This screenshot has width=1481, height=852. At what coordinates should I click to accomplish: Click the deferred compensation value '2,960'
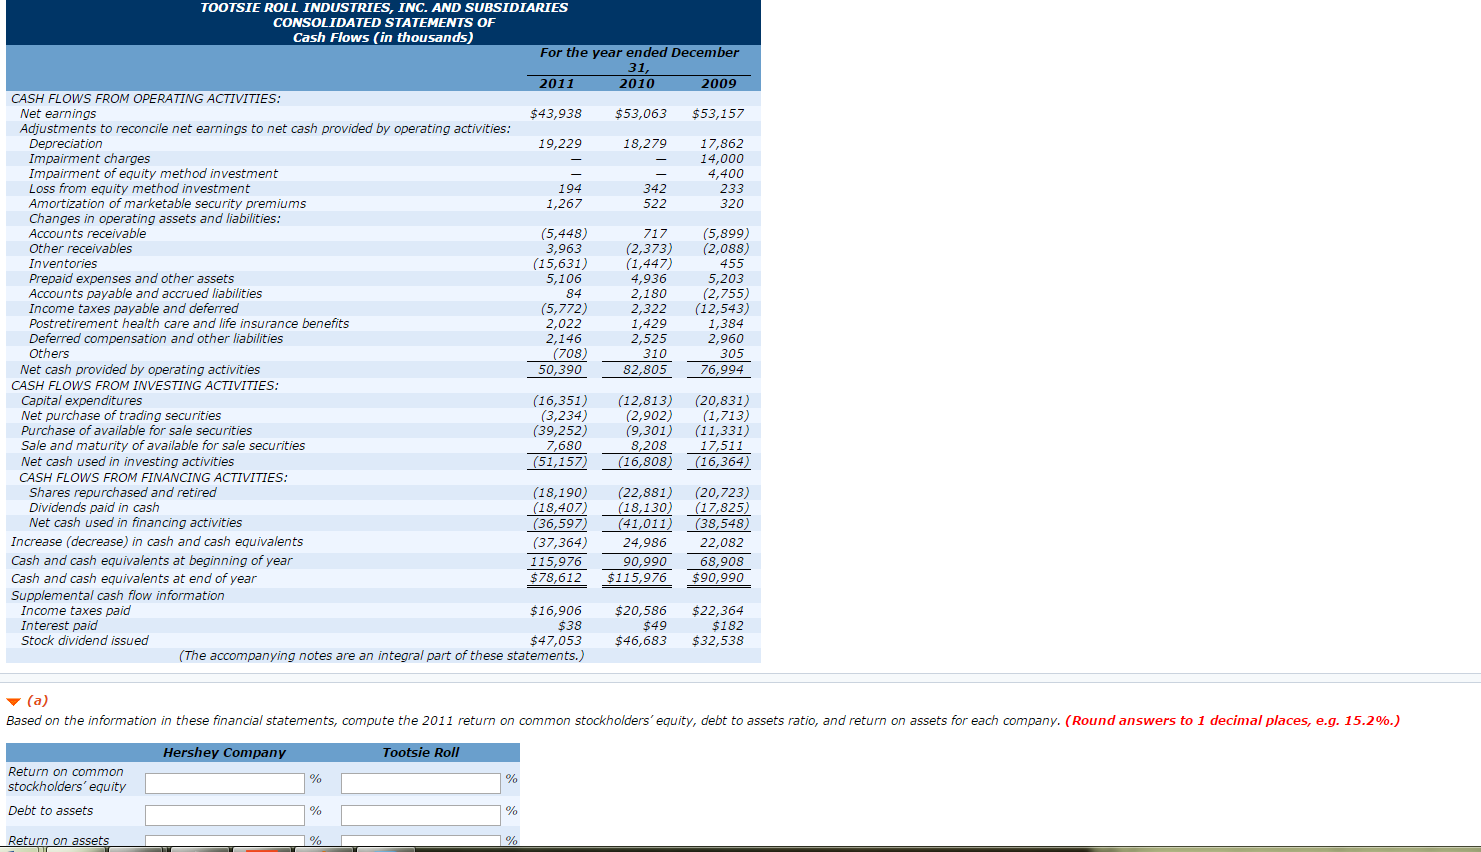[725, 338]
